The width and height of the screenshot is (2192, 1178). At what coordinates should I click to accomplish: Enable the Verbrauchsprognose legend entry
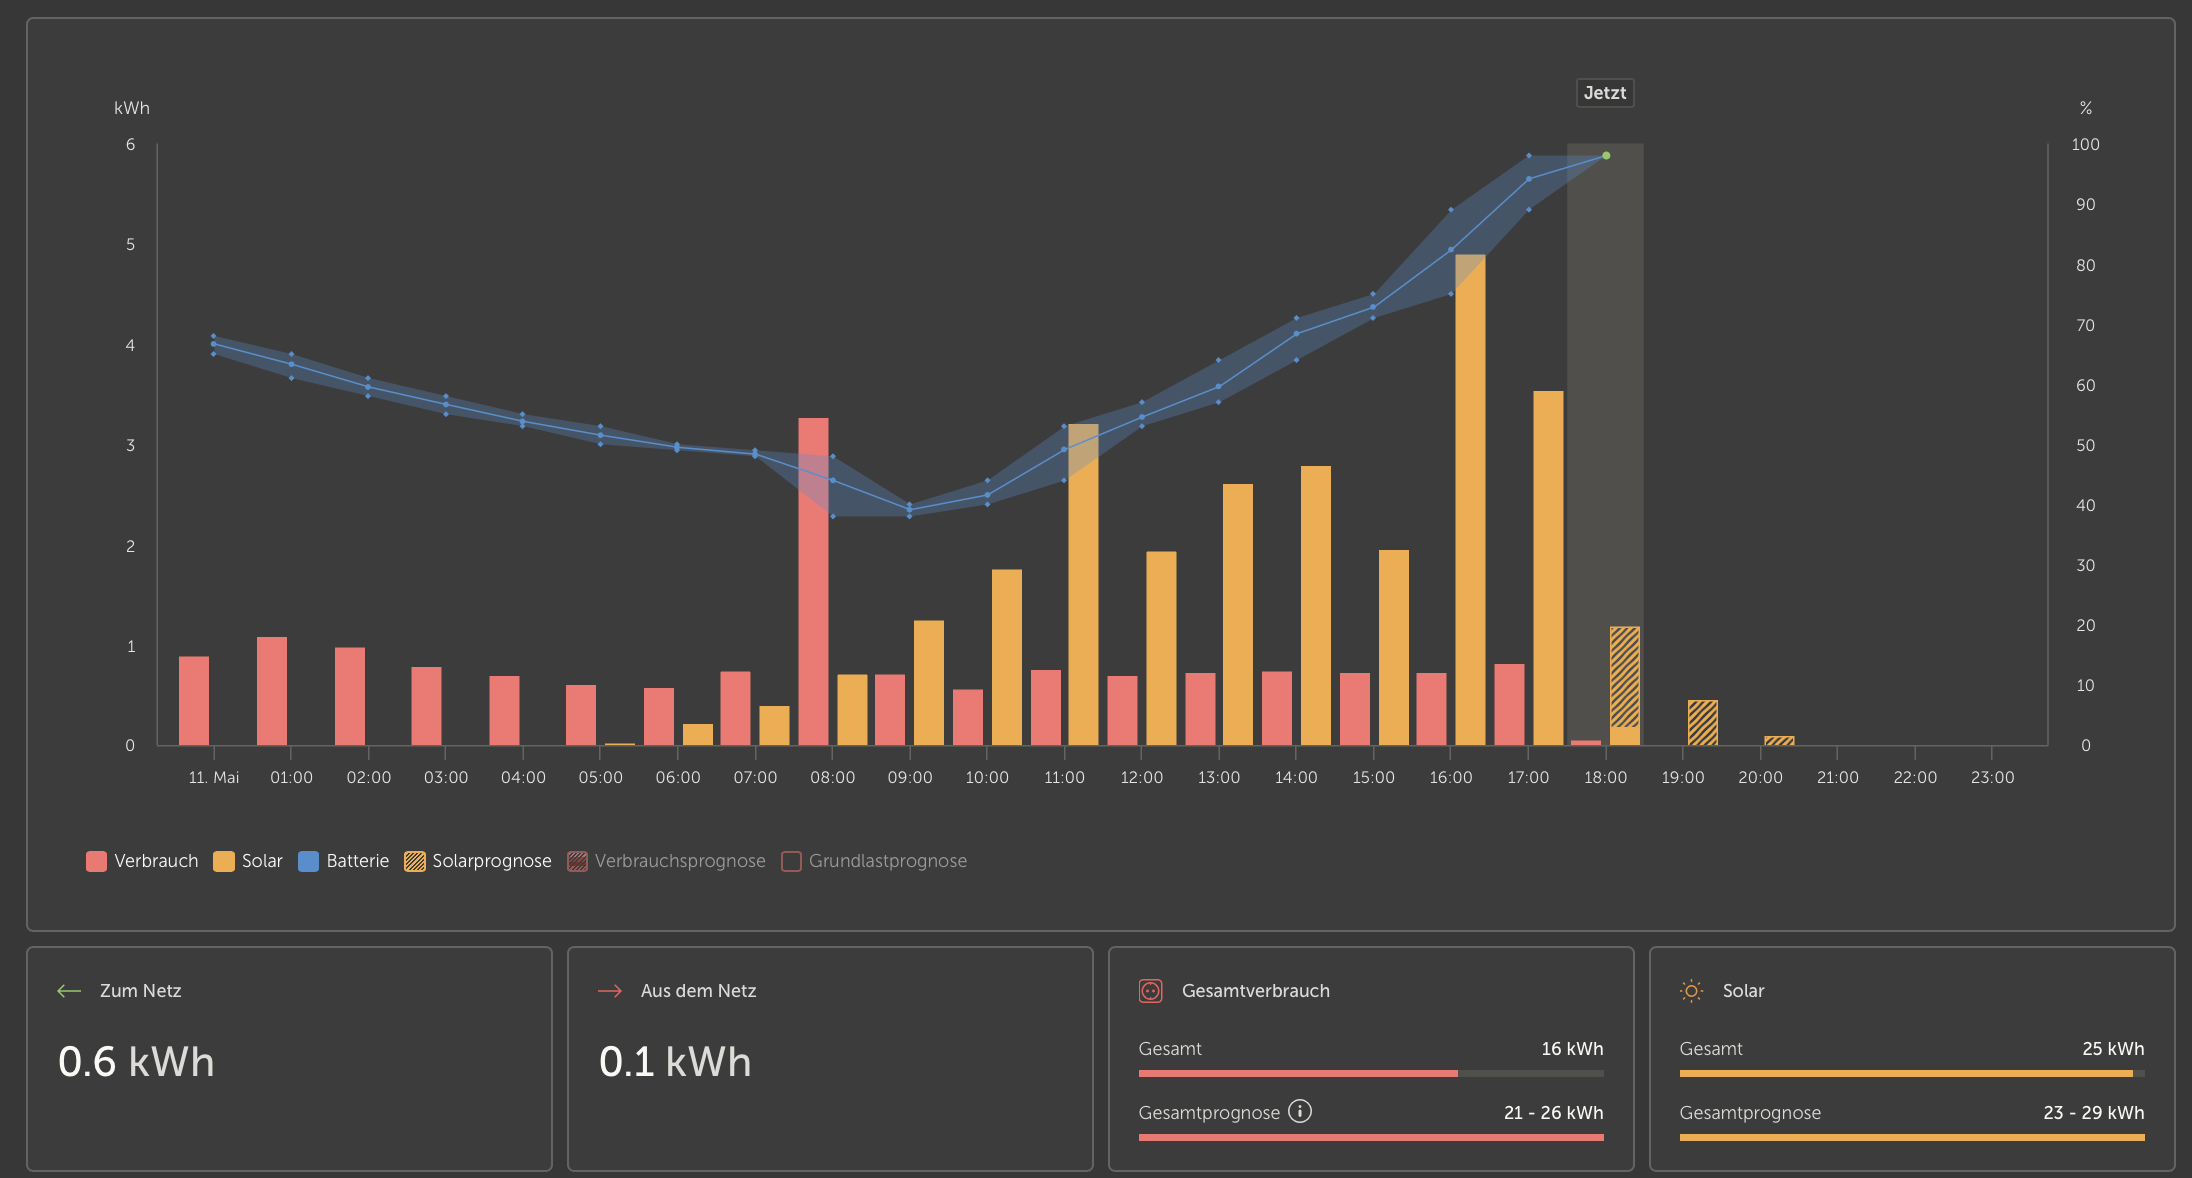point(667,861)
